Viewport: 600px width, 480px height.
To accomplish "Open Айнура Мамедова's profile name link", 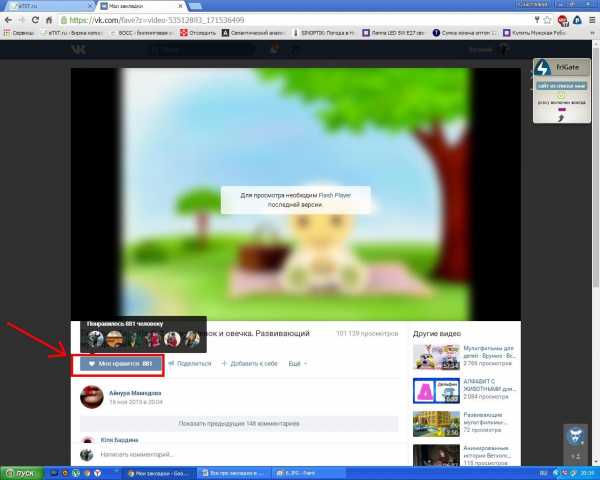I will pos(135,393).
